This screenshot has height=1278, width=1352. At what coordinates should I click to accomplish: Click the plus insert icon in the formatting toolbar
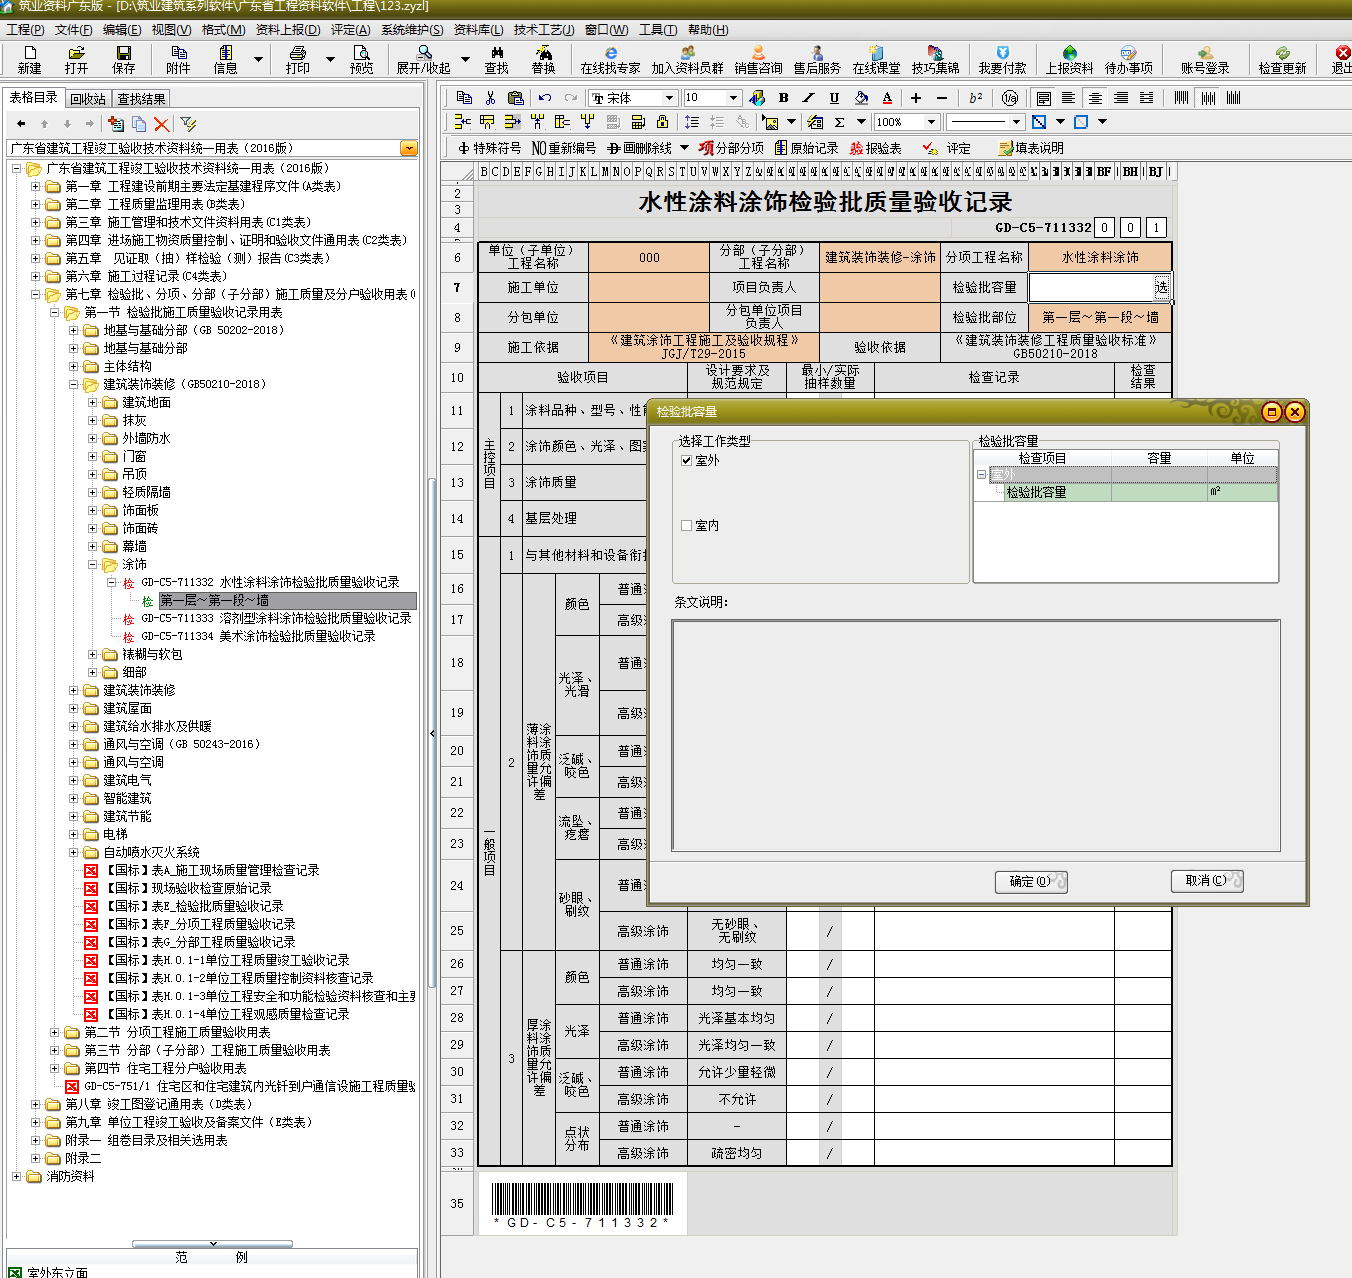[915, 97]
